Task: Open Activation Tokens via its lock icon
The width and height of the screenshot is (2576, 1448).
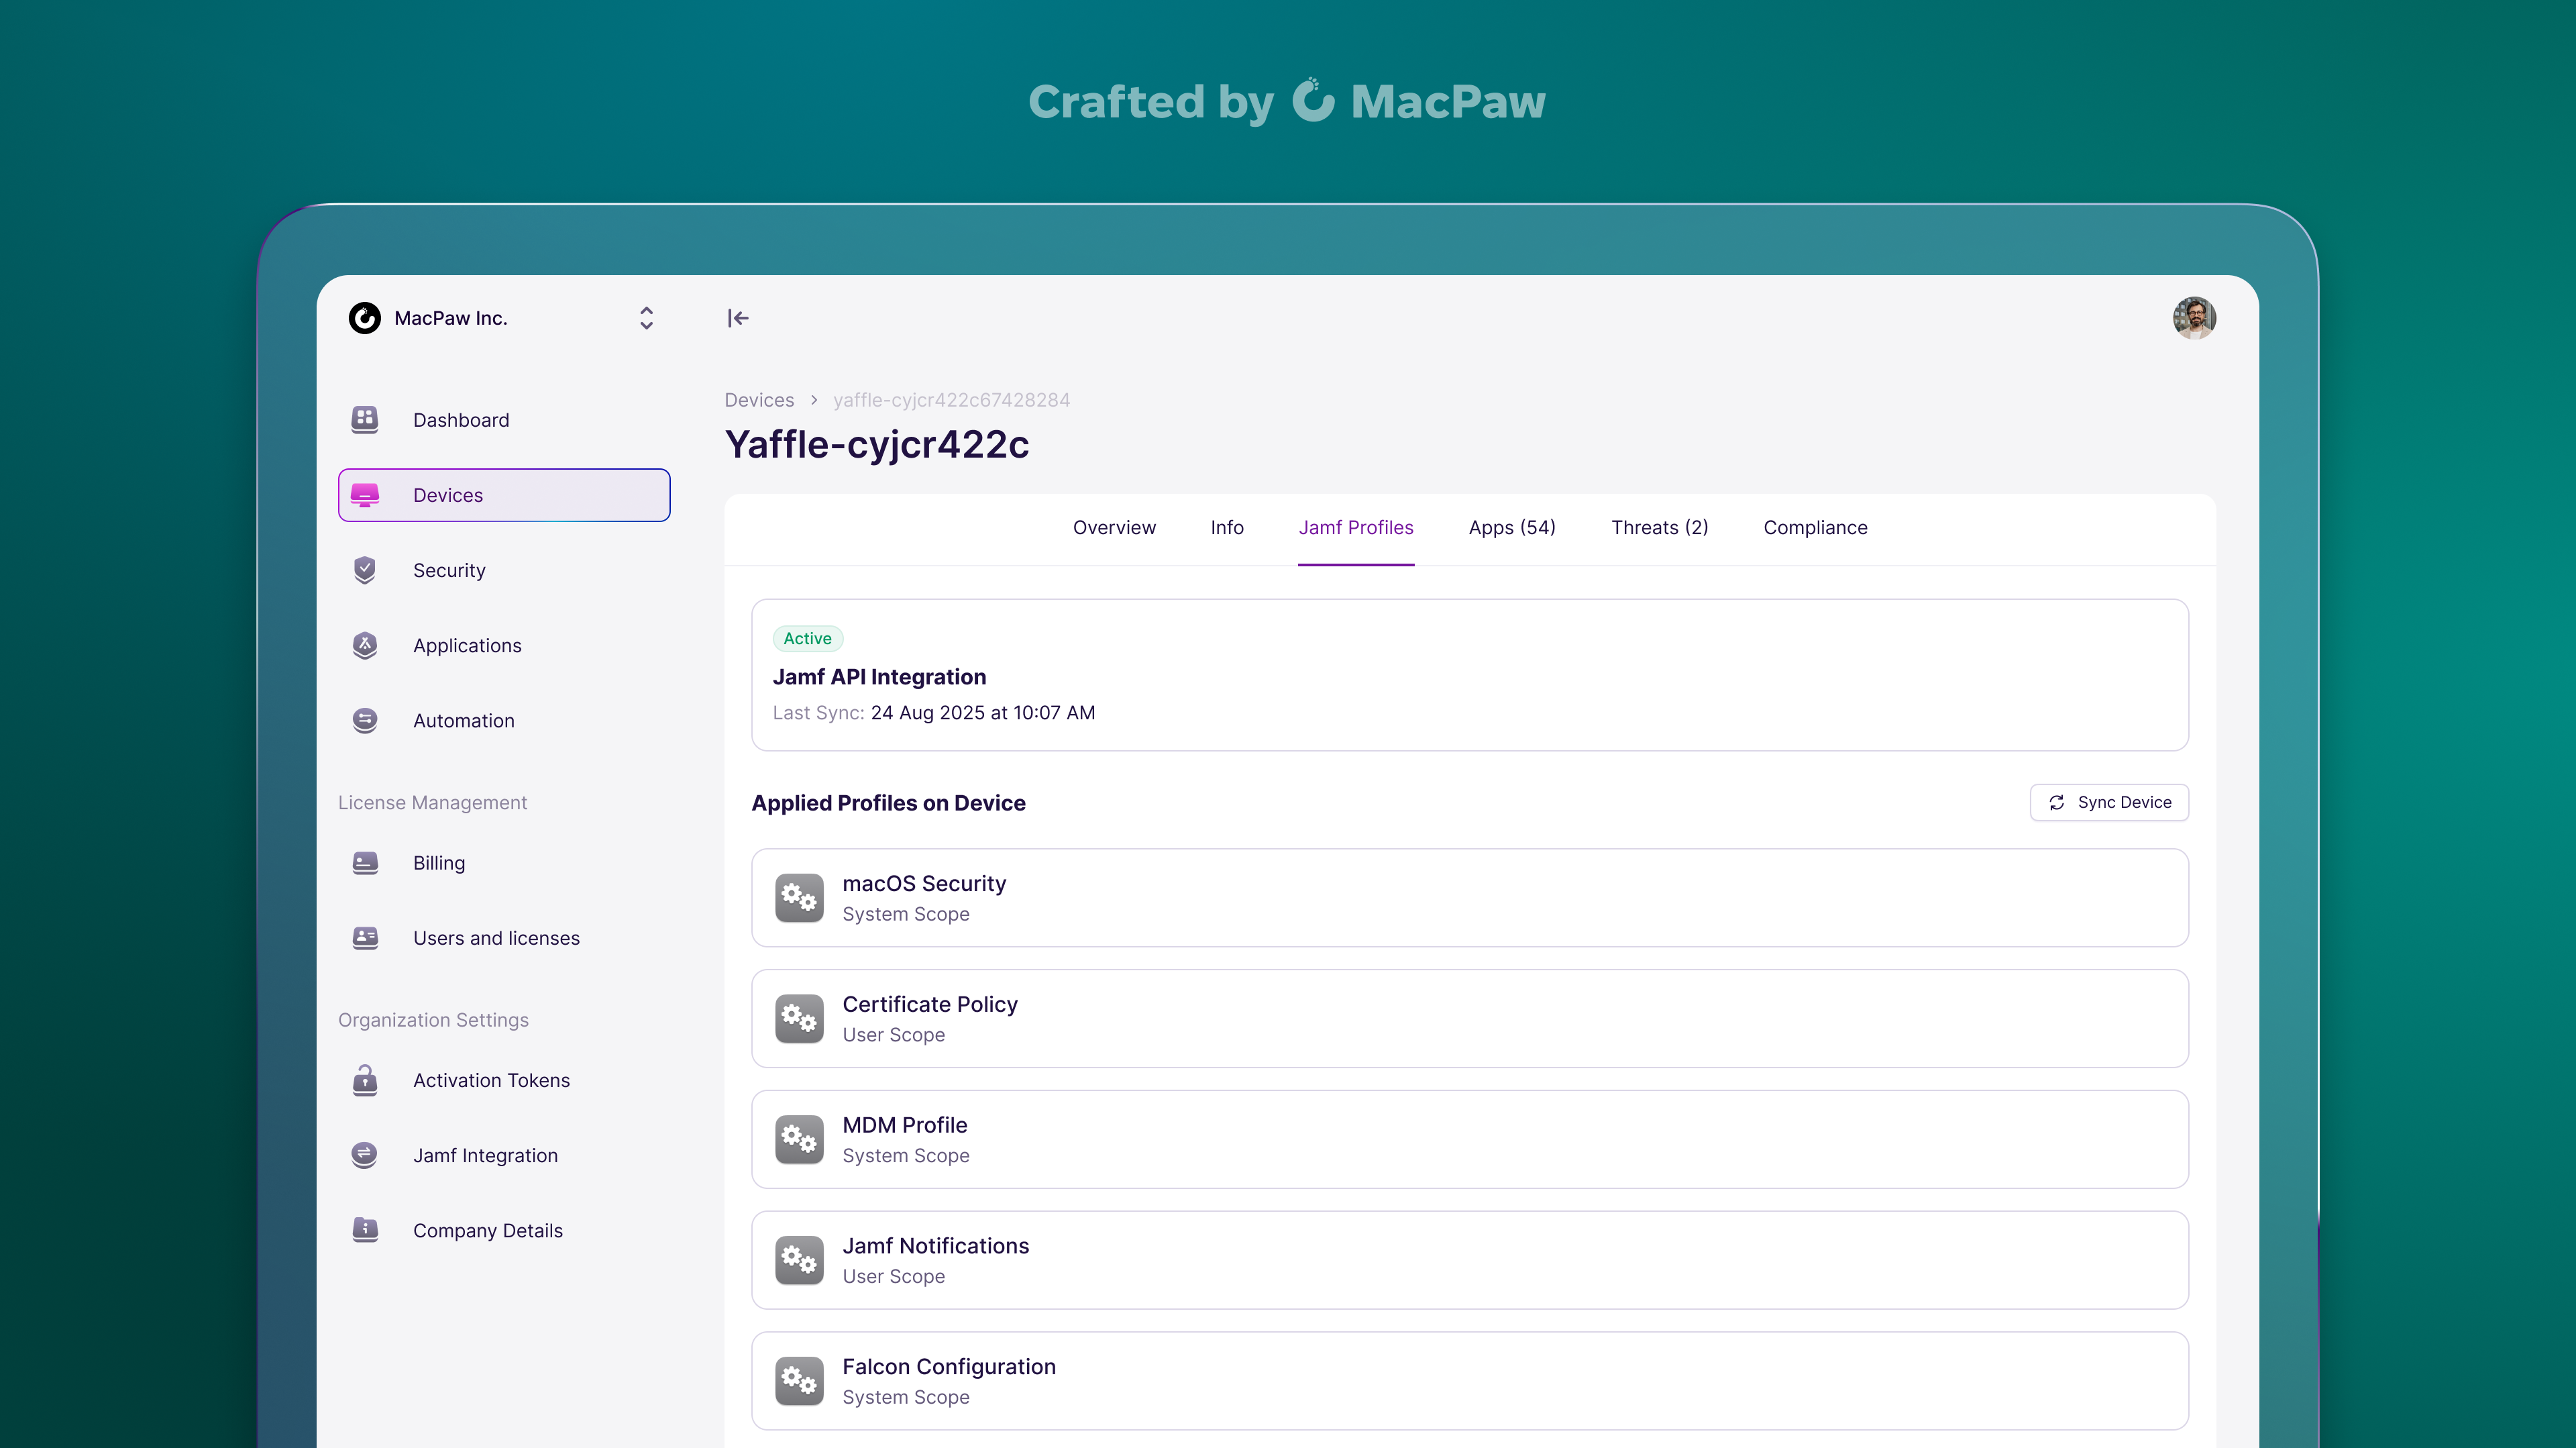Action: (x=365, y=1080)
